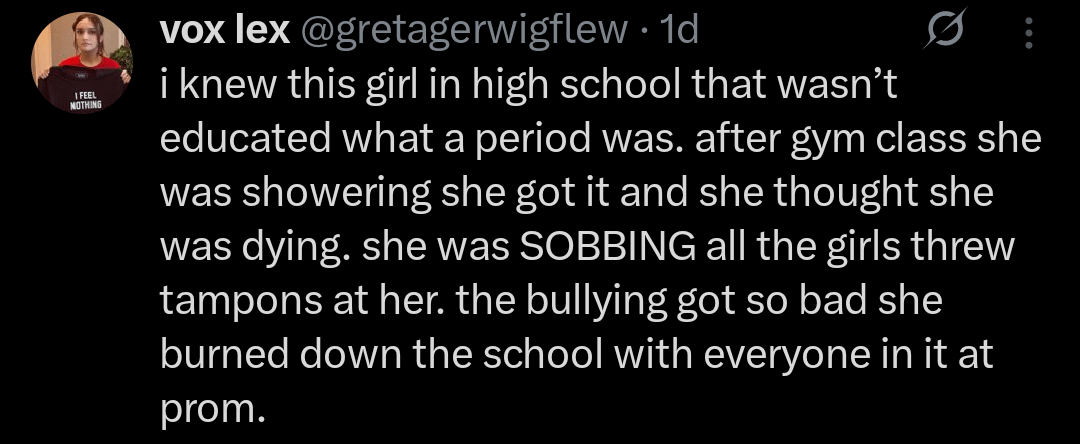This screenshot has height=444, width=1080.
Task: Open vox lex's profile picture
Action: click(82, 63)
